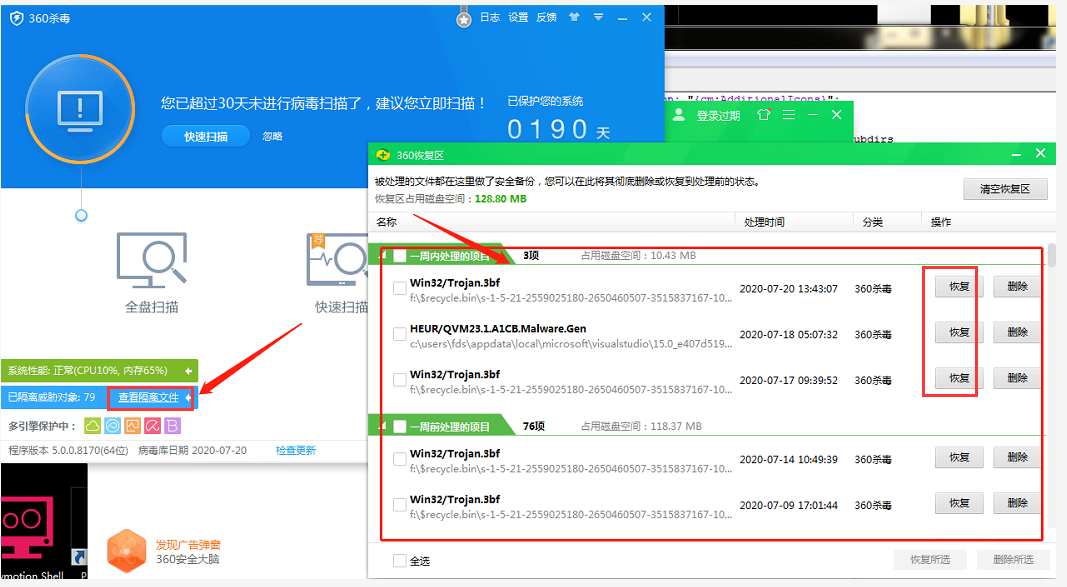Click the pink monitor desktop shortcut icon
Image resolution: width=1067 pixels, height=587 pixels.
tap(27, 529)
